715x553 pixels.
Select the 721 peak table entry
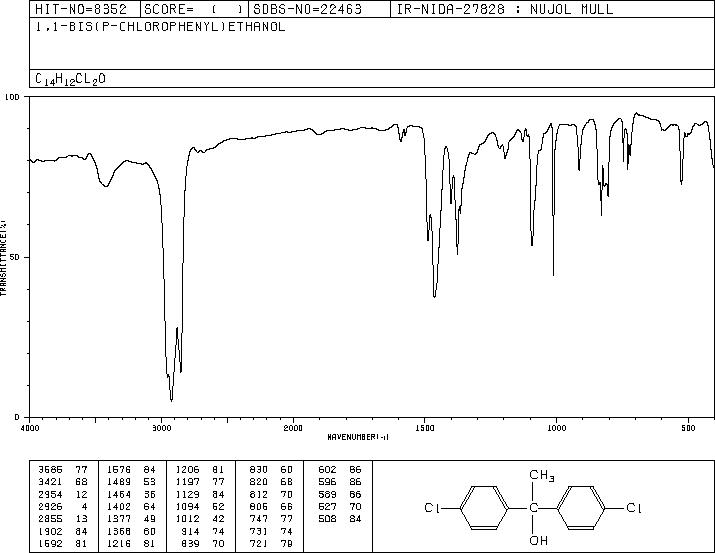click(x=271, y=543)
